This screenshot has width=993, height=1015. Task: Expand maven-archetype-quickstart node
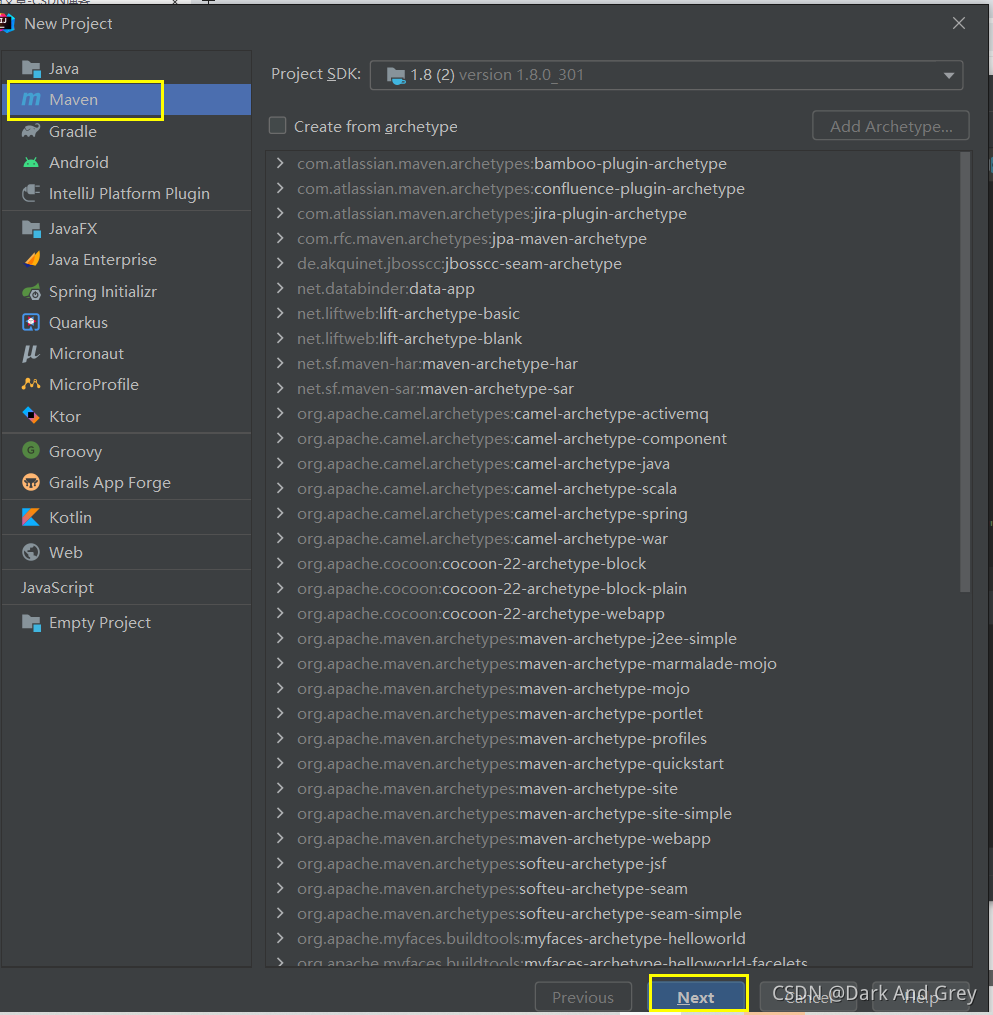click(280, 763)
